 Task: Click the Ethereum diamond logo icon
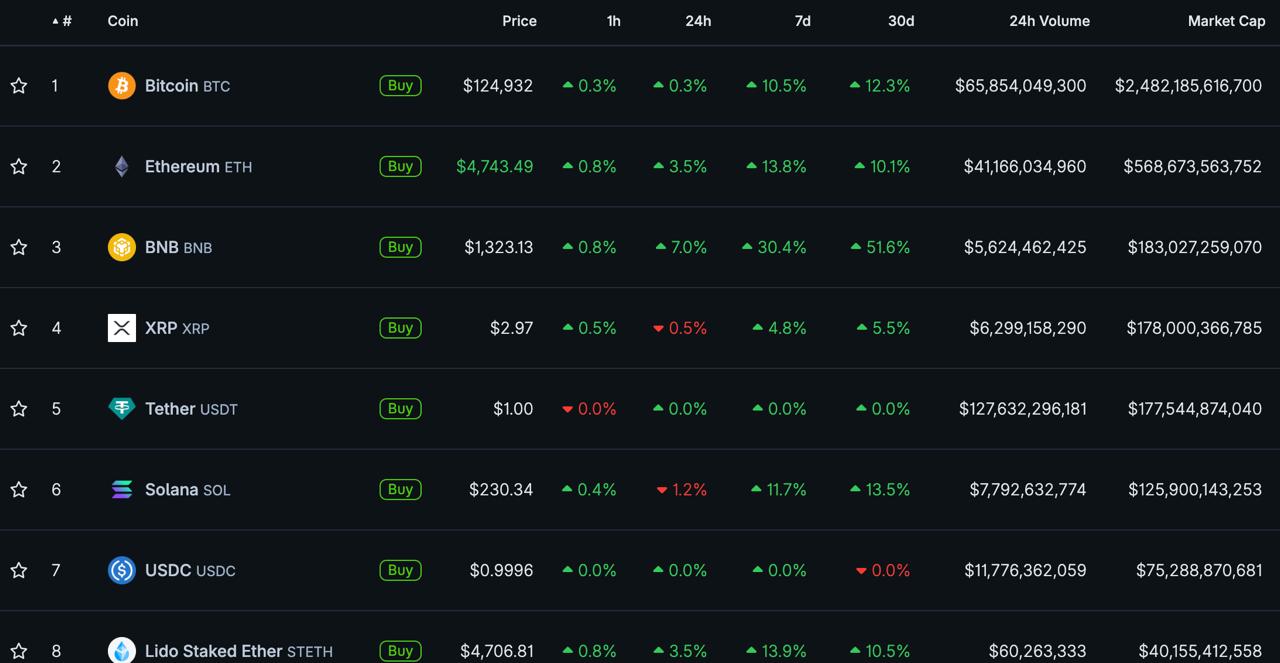coord(121,167)
